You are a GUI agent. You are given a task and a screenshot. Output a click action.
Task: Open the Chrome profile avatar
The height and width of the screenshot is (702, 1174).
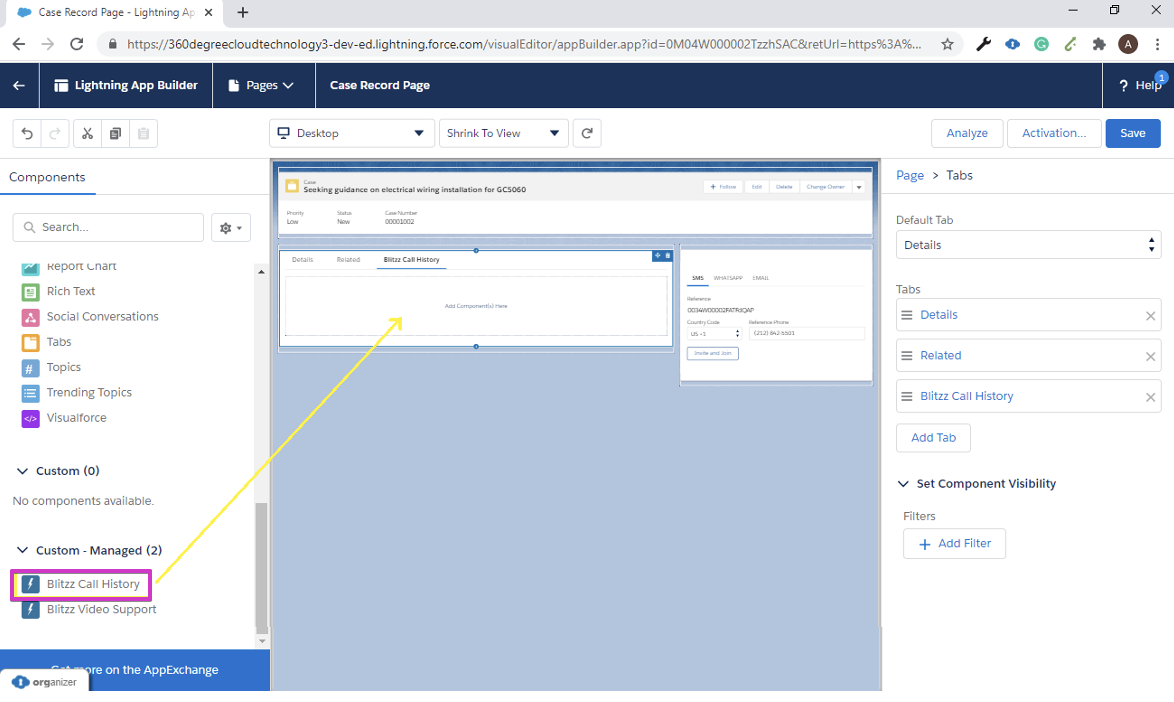click(x=1128, y=44)
